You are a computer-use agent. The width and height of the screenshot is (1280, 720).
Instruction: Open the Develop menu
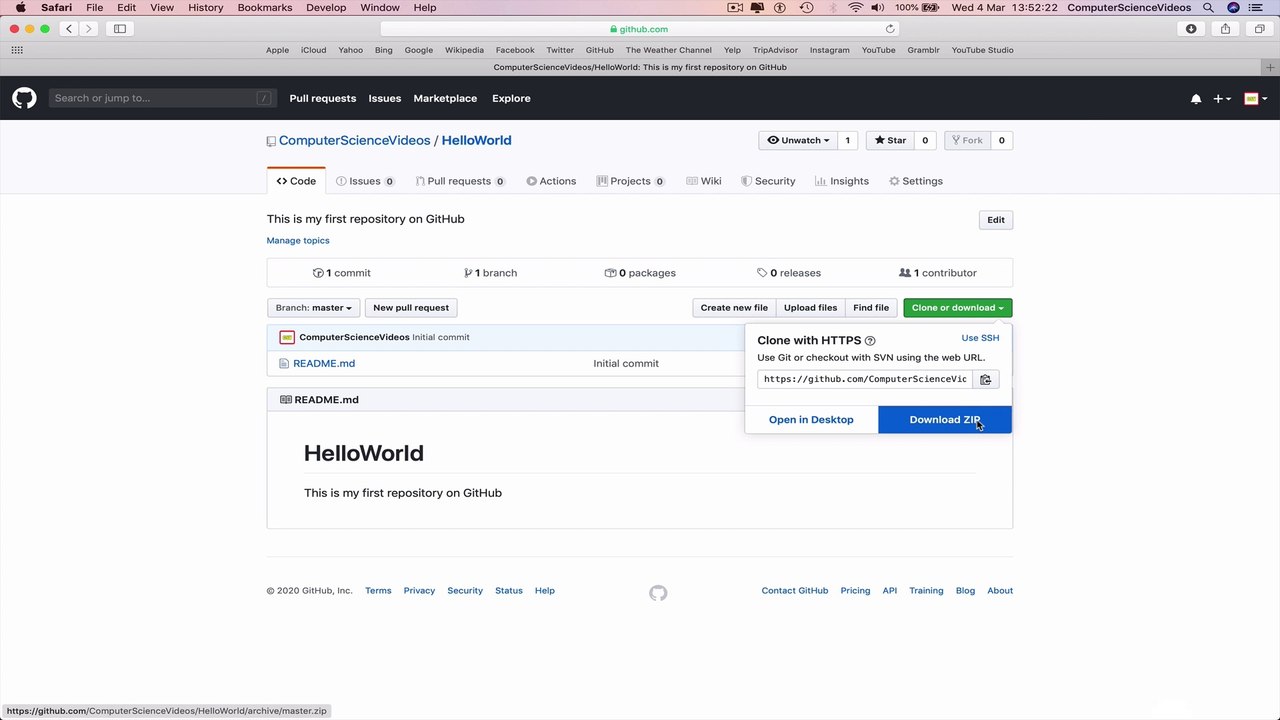pos(326,7)
